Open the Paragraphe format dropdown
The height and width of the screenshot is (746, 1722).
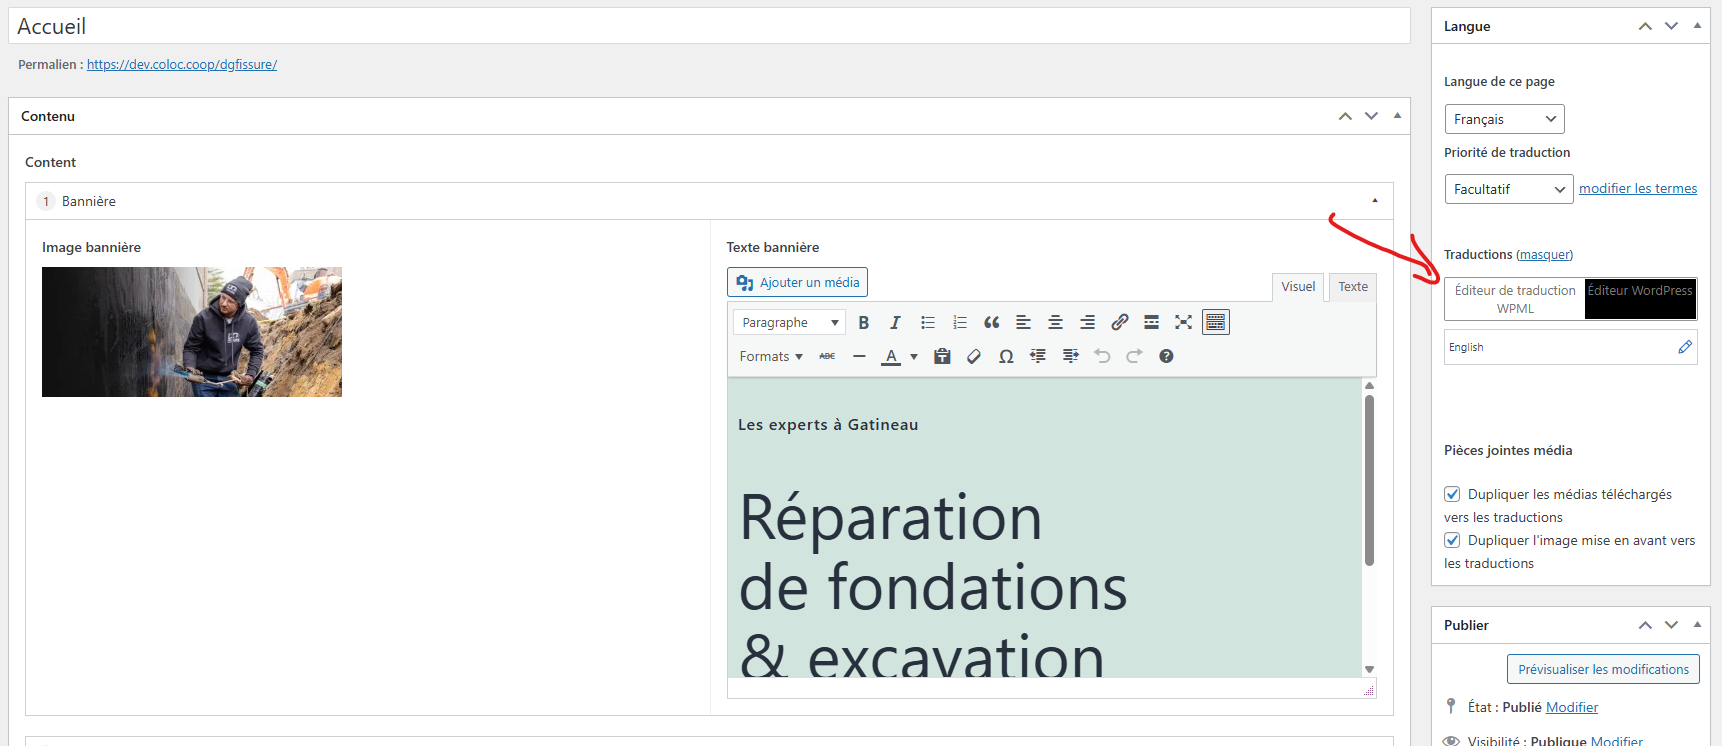pyautogui.click(x=789, y=322)
